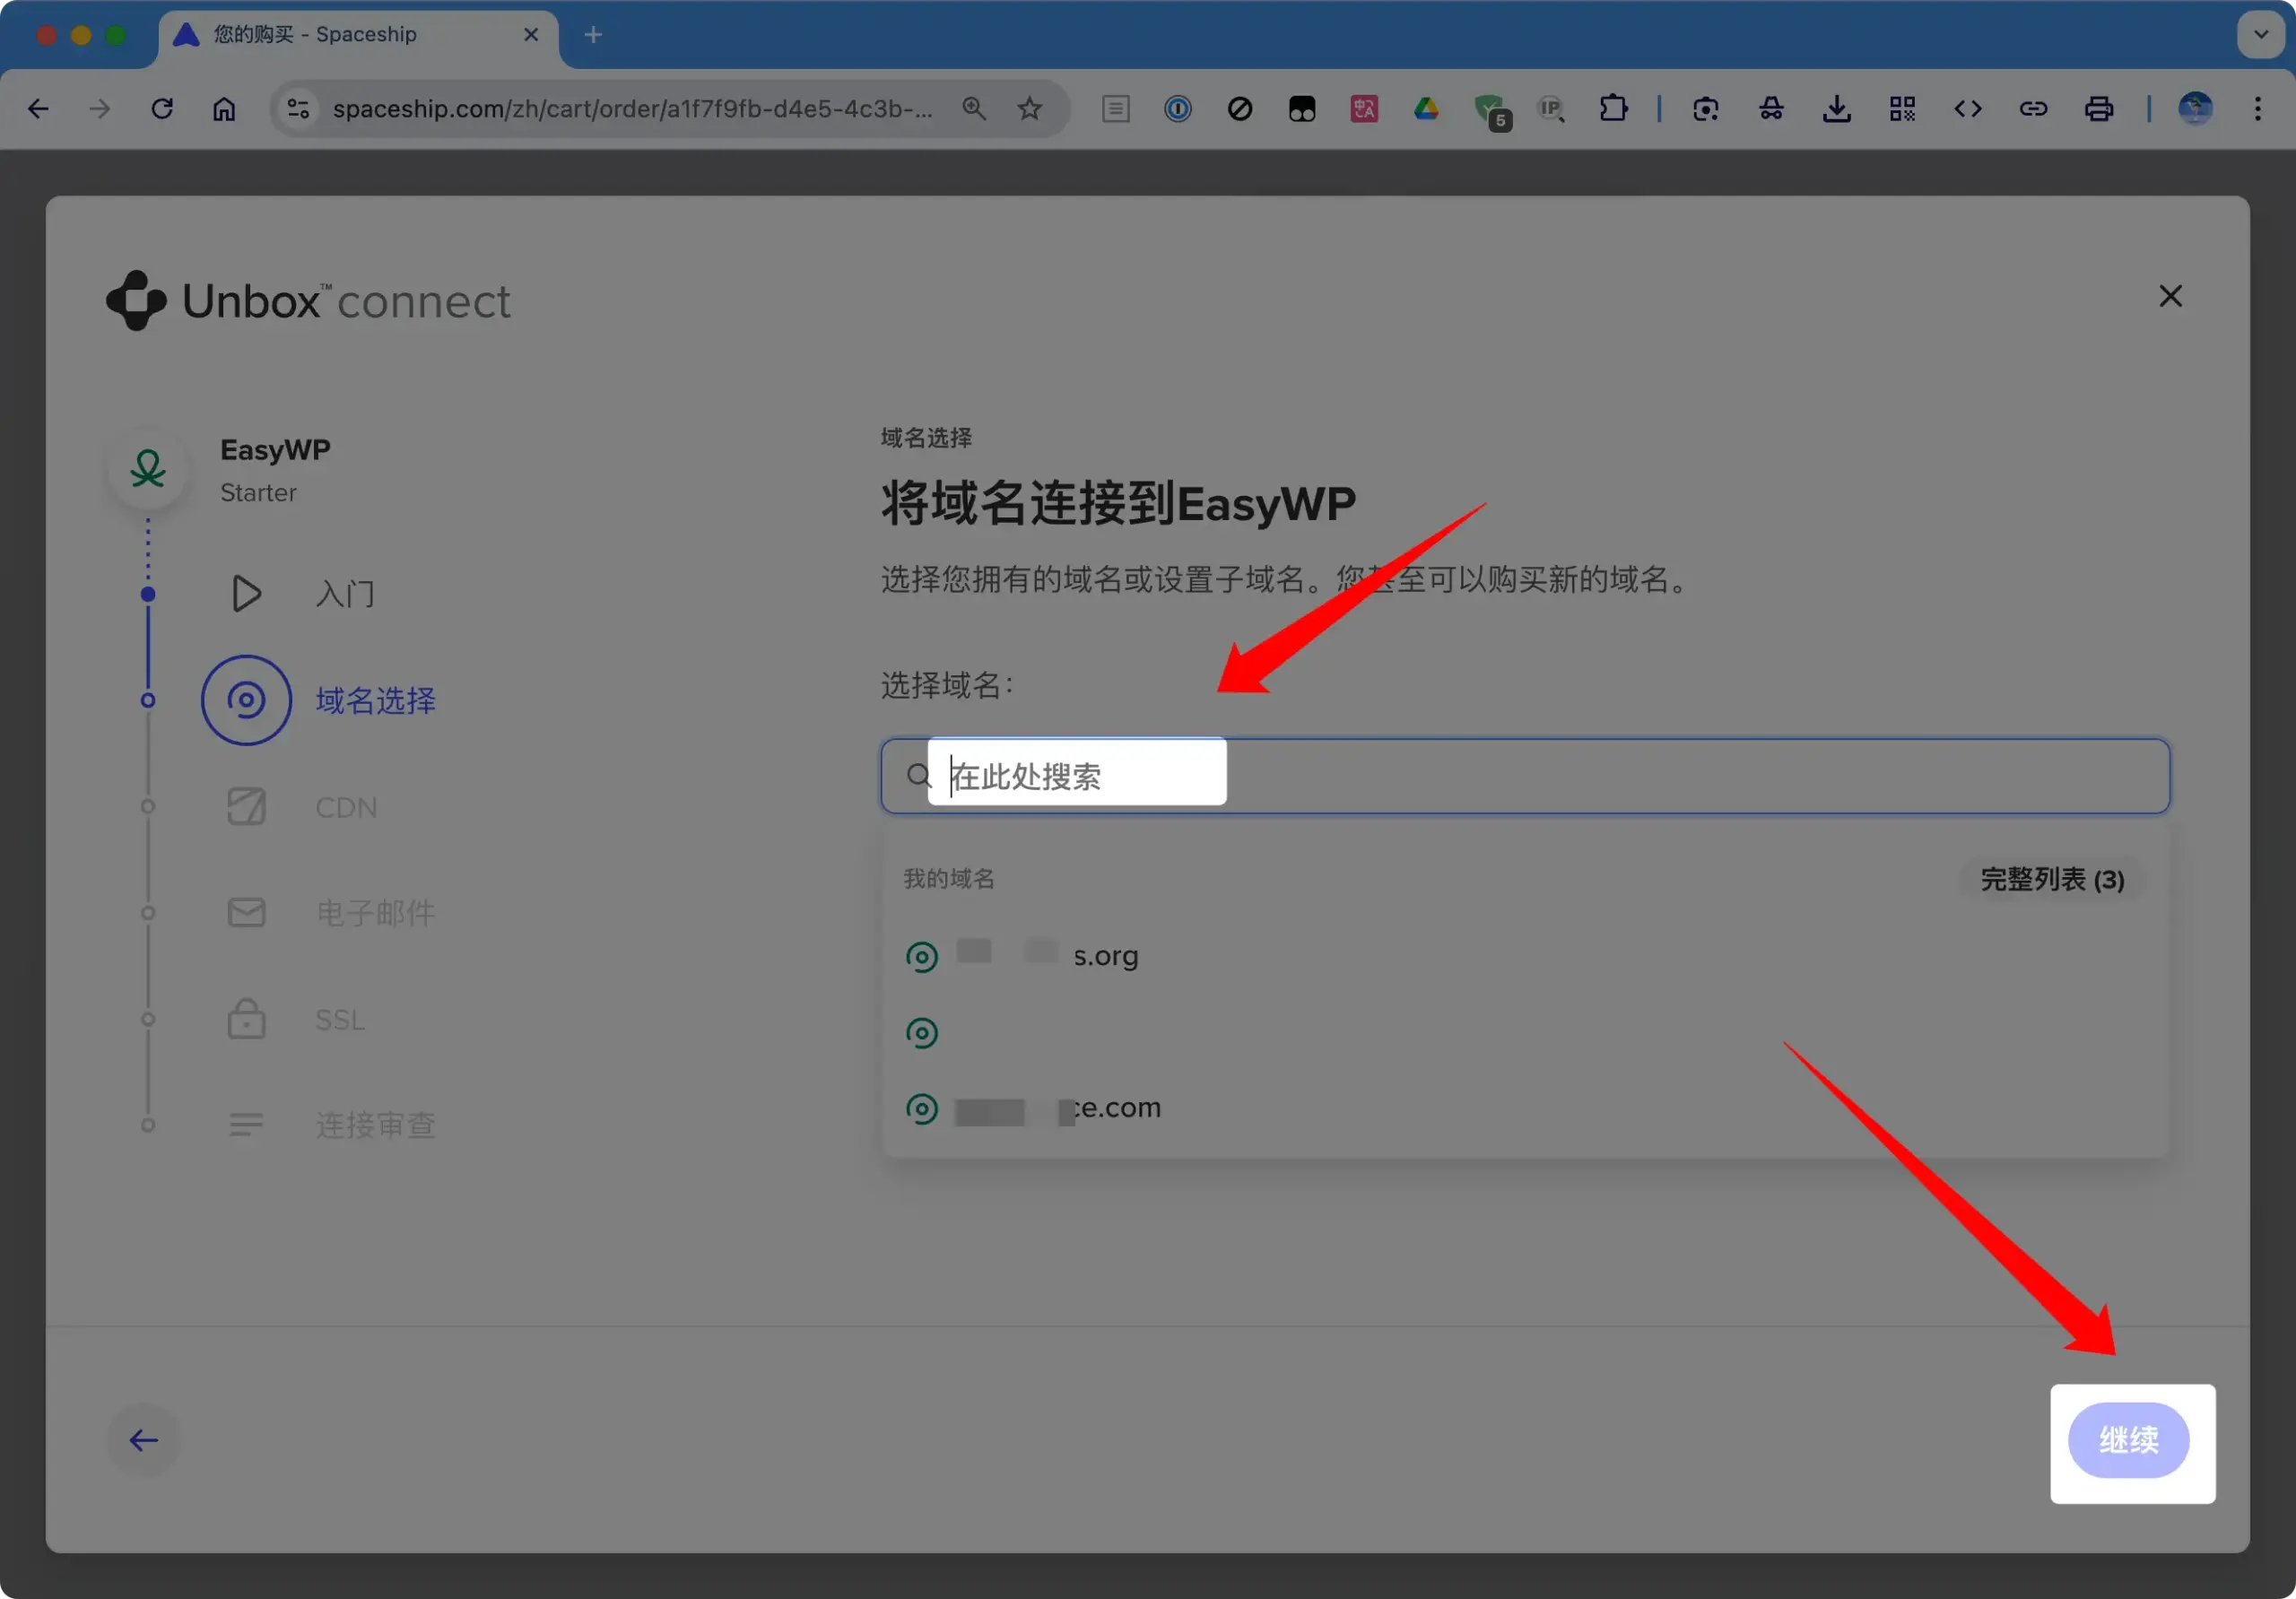Viewport: 2296px width, 1599px height.
Task: Open the browser home page
Action: pos(224,108)
